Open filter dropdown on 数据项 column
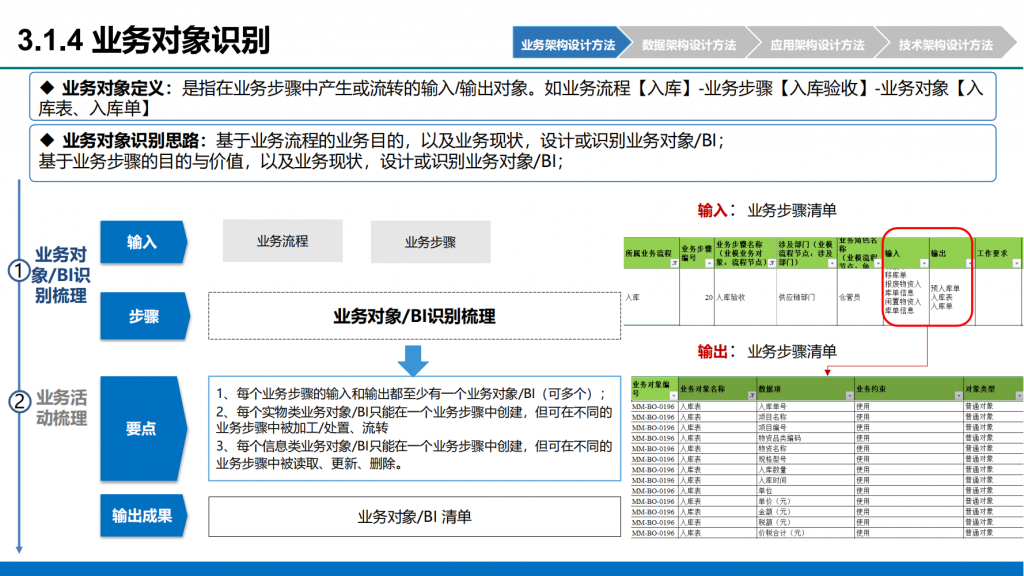This screenshot has height=576, width=1024. click(849, 396)
